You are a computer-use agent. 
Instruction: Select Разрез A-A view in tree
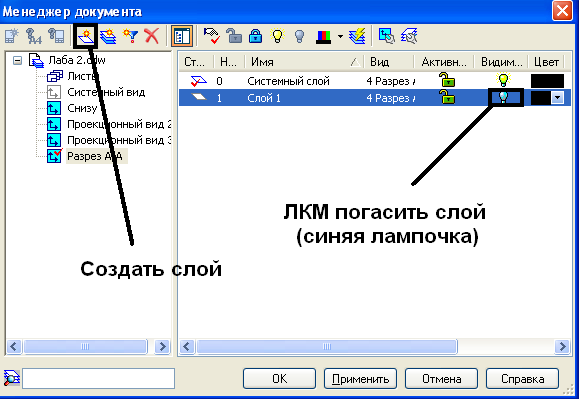coord(96,156)
